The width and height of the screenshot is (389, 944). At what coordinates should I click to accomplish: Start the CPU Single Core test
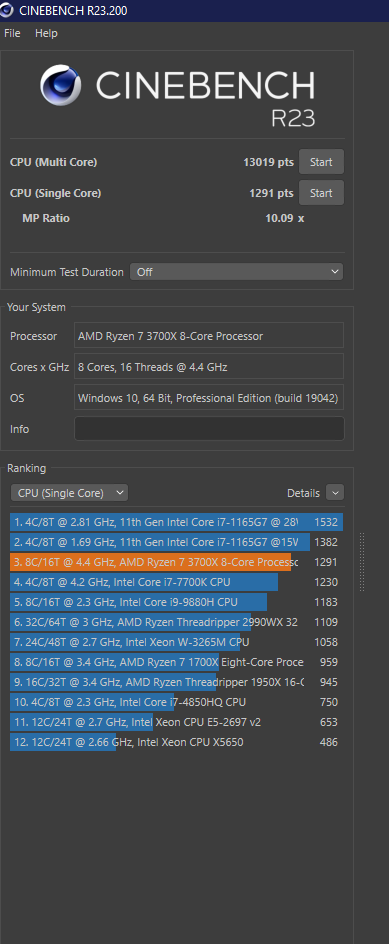(x=321, y=193)
